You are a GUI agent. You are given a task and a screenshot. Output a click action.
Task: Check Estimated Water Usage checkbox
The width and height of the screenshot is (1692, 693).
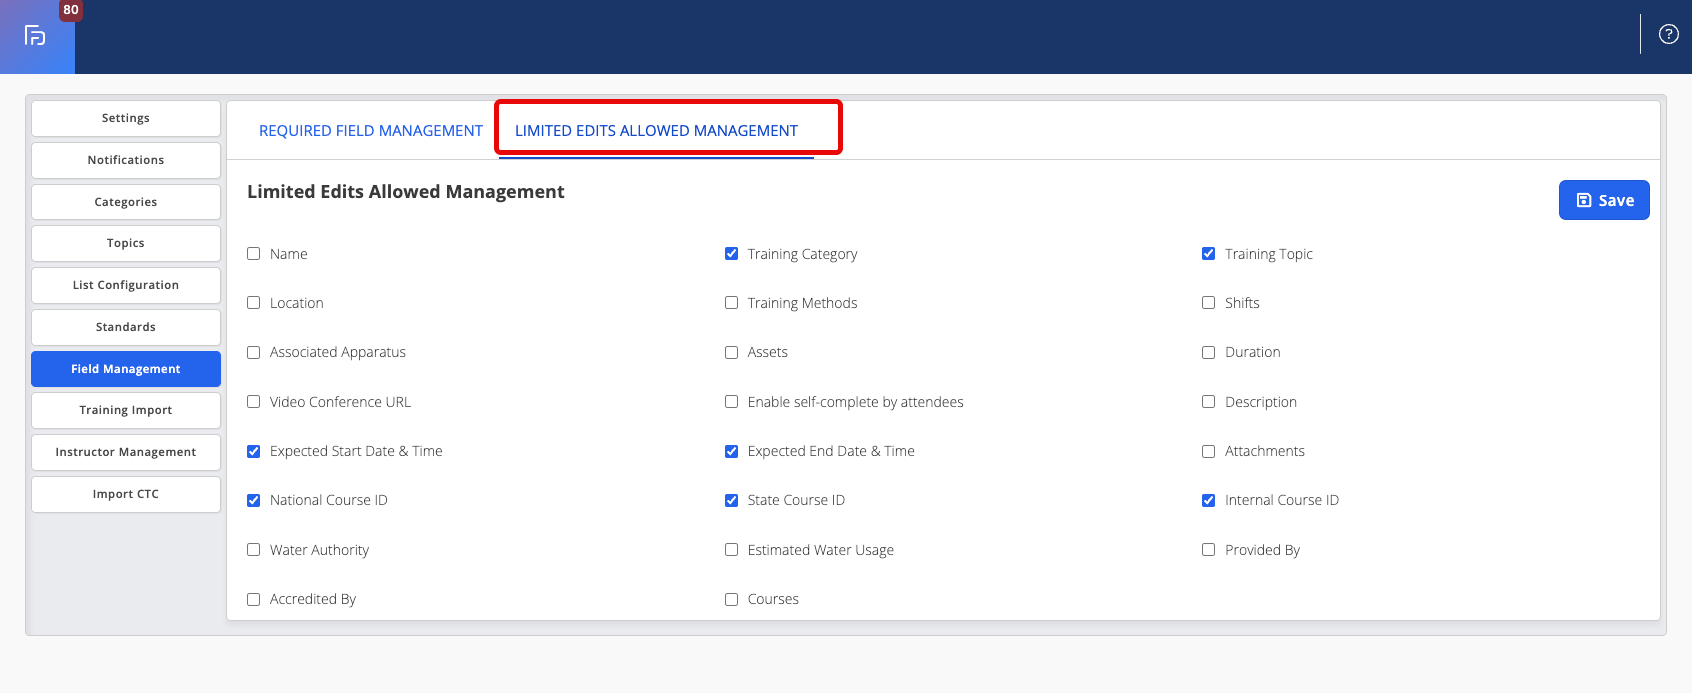pyautogui.click(x=731, y=550)
